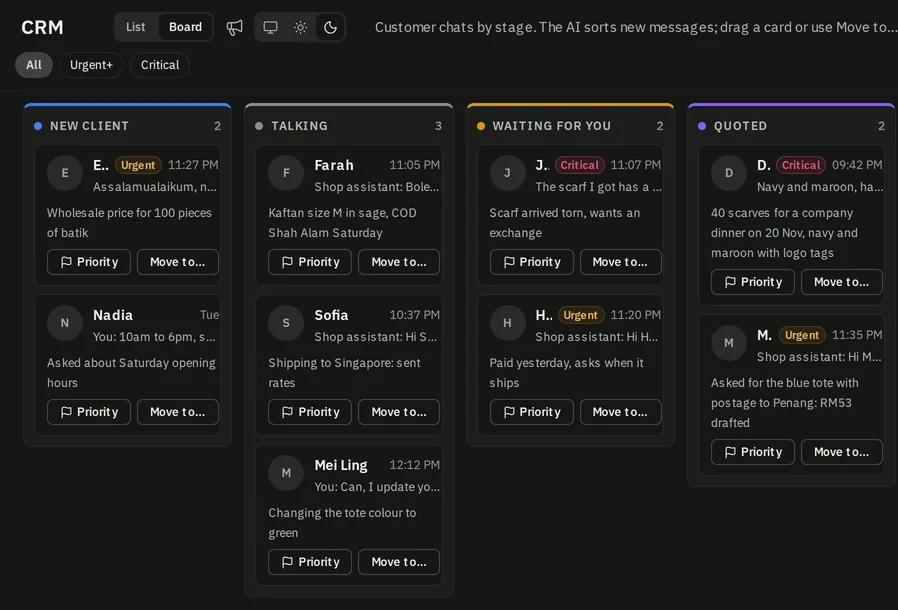The width and height of the screenshot is (898, 610).
Task: Click the M avatar on blue tote card
Action: pyautogui.click(x=728, y=343)
